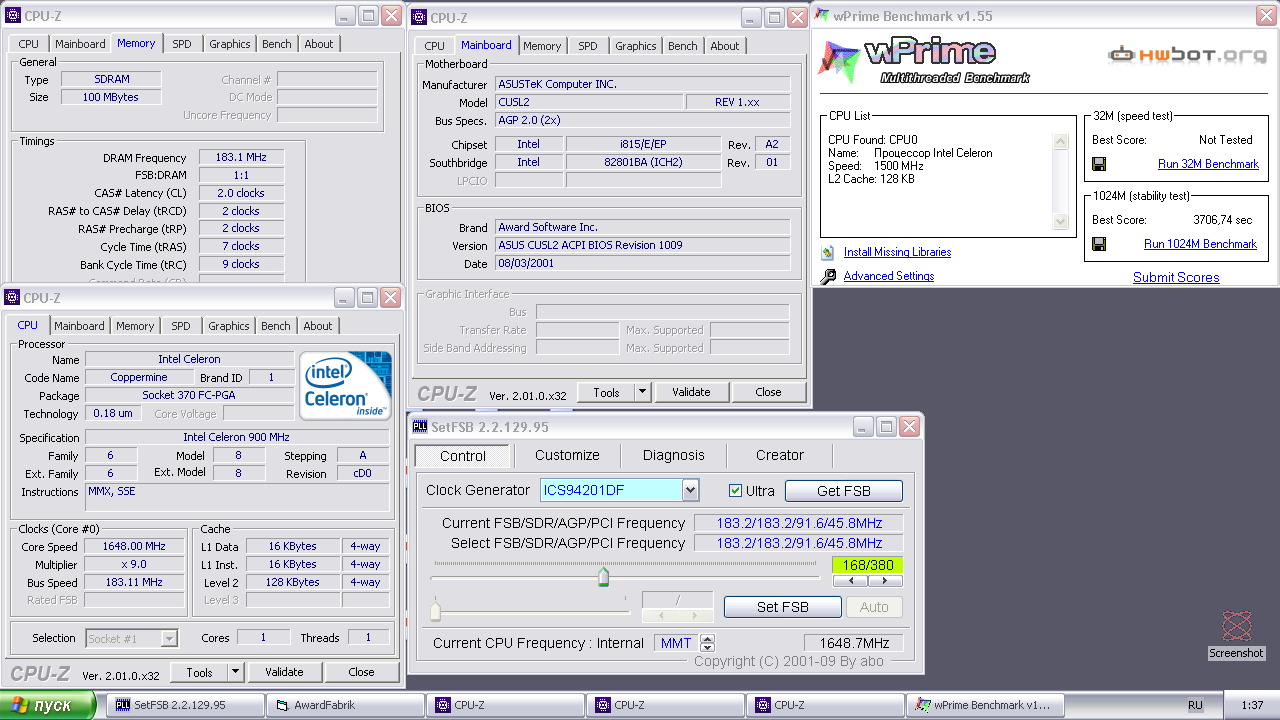Click the Advanced Settings magnifier-key icon
Viewport: 1280px width, 720px height.
tap(828, 277)
